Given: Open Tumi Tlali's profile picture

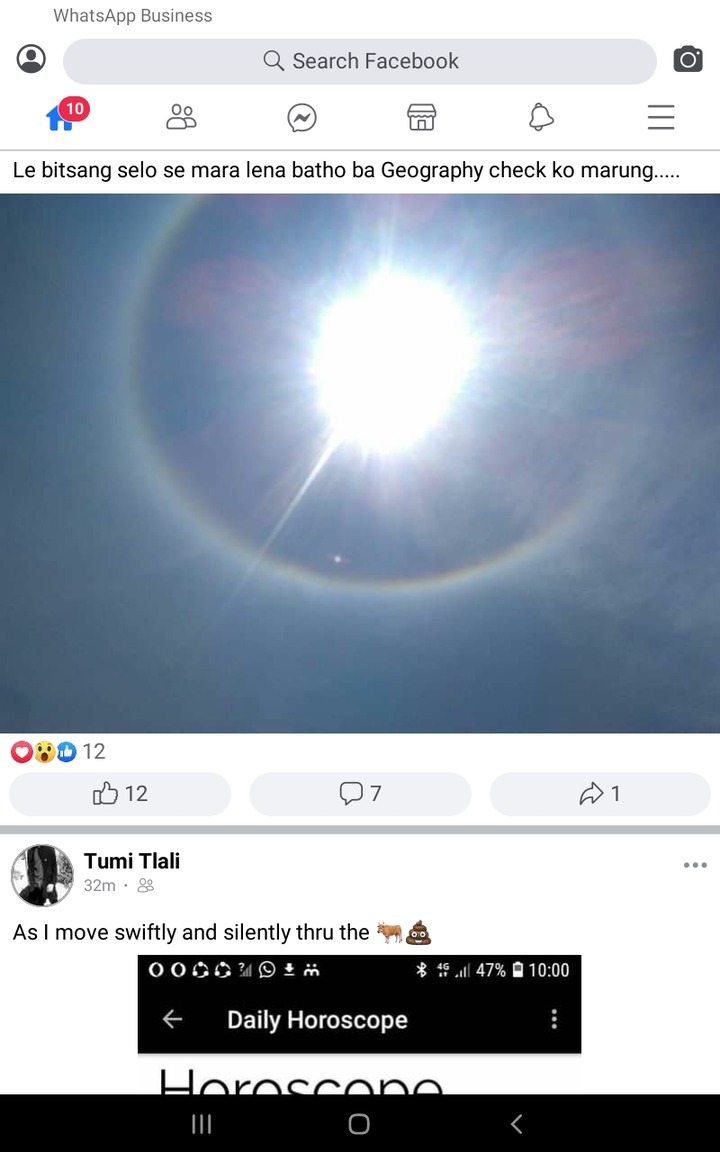Looking at the screenshot, I should [x=42, y=874].
